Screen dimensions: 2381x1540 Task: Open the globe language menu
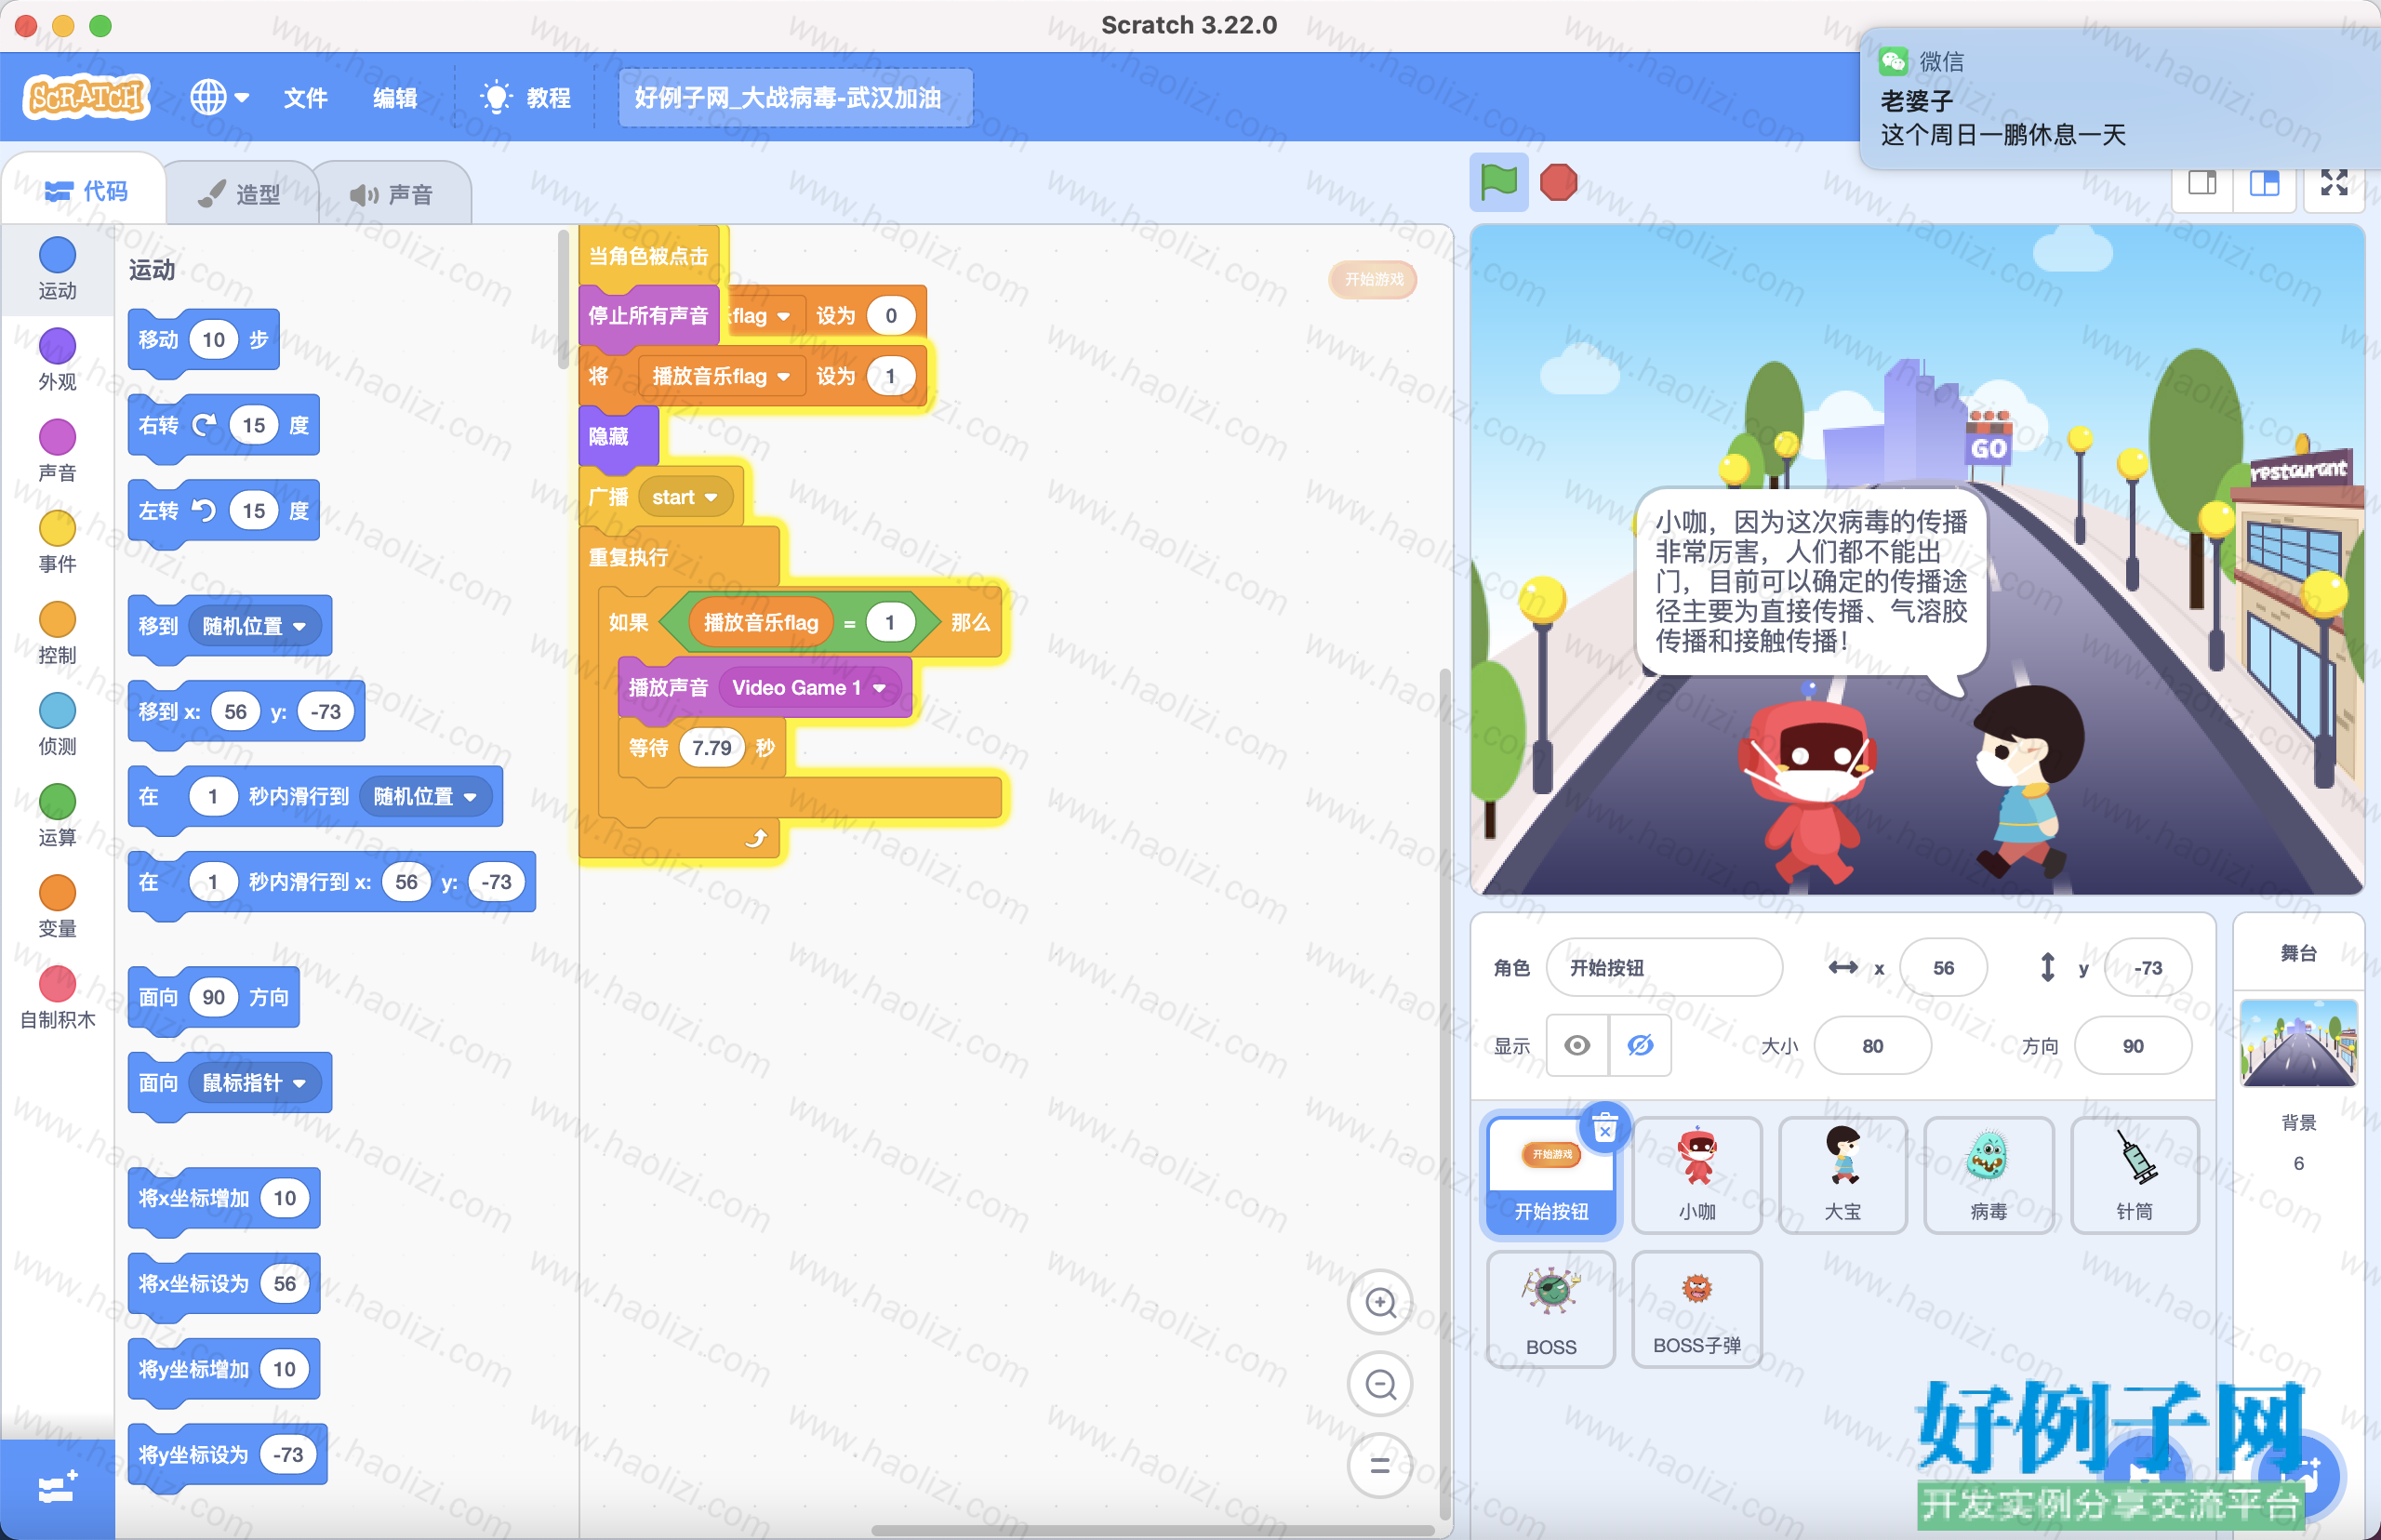[x=219, y=97]
